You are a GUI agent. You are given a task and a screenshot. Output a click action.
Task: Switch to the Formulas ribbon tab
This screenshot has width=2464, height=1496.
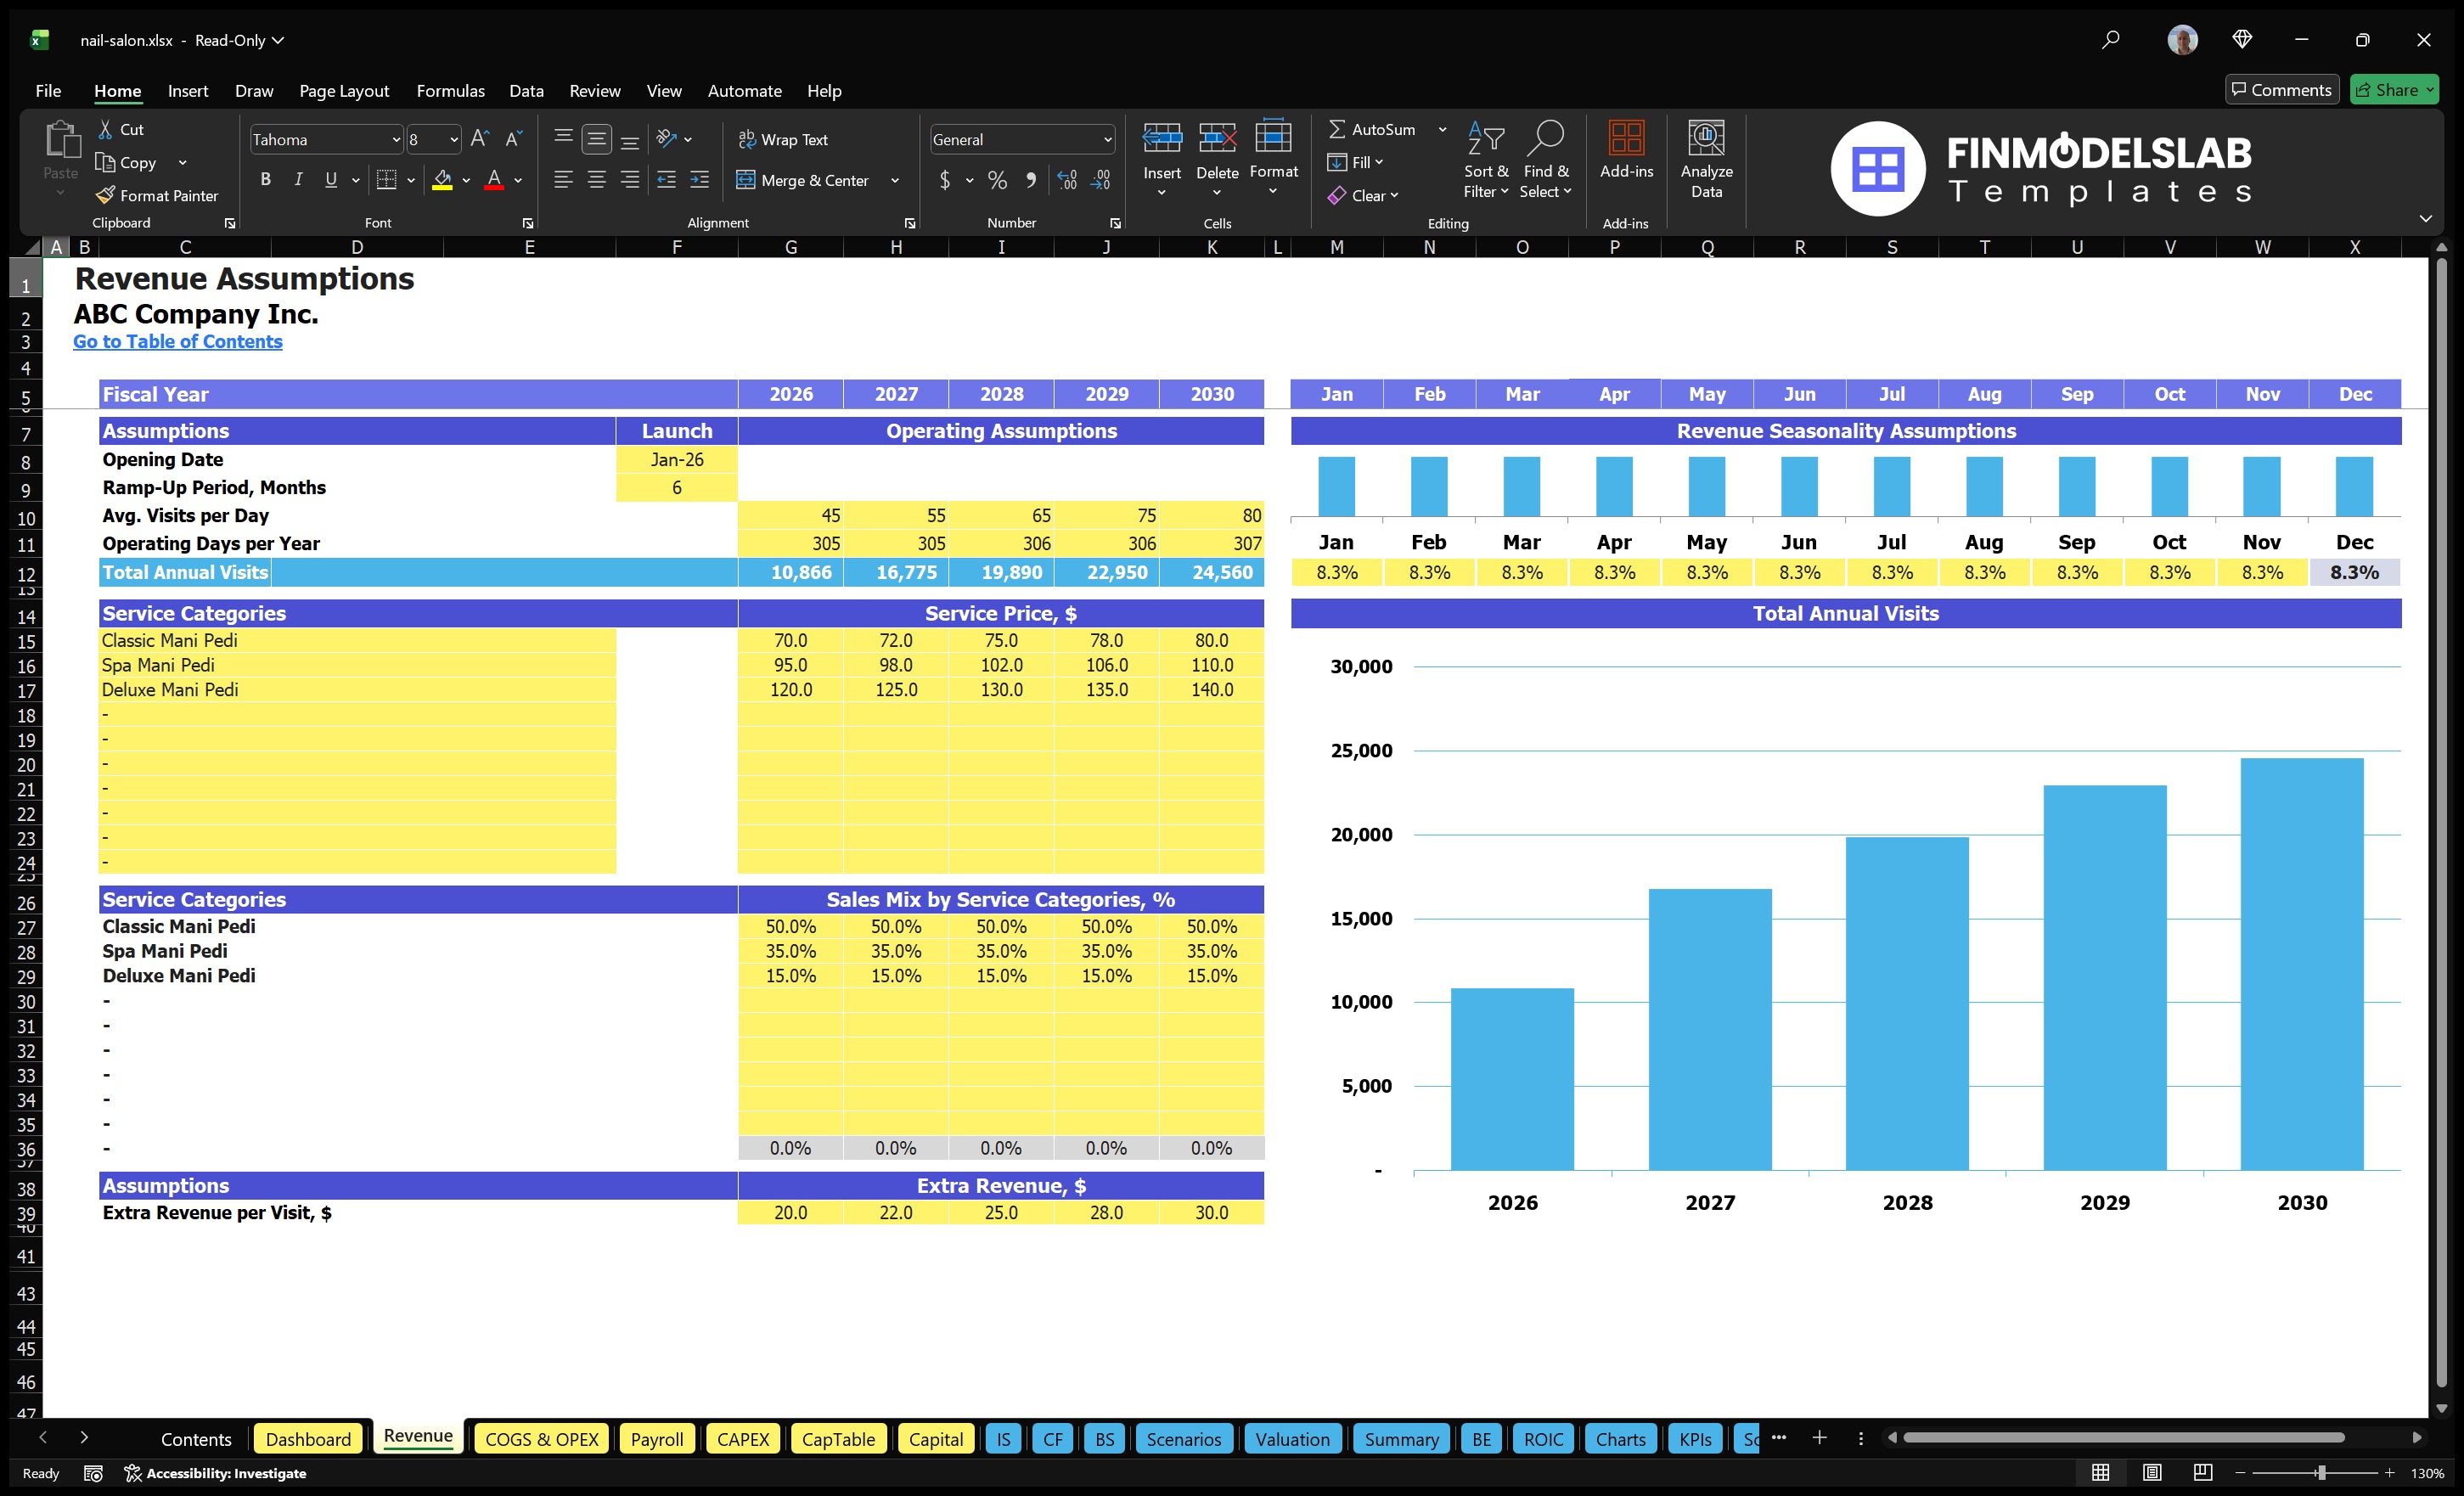click(x=450, y=90)
